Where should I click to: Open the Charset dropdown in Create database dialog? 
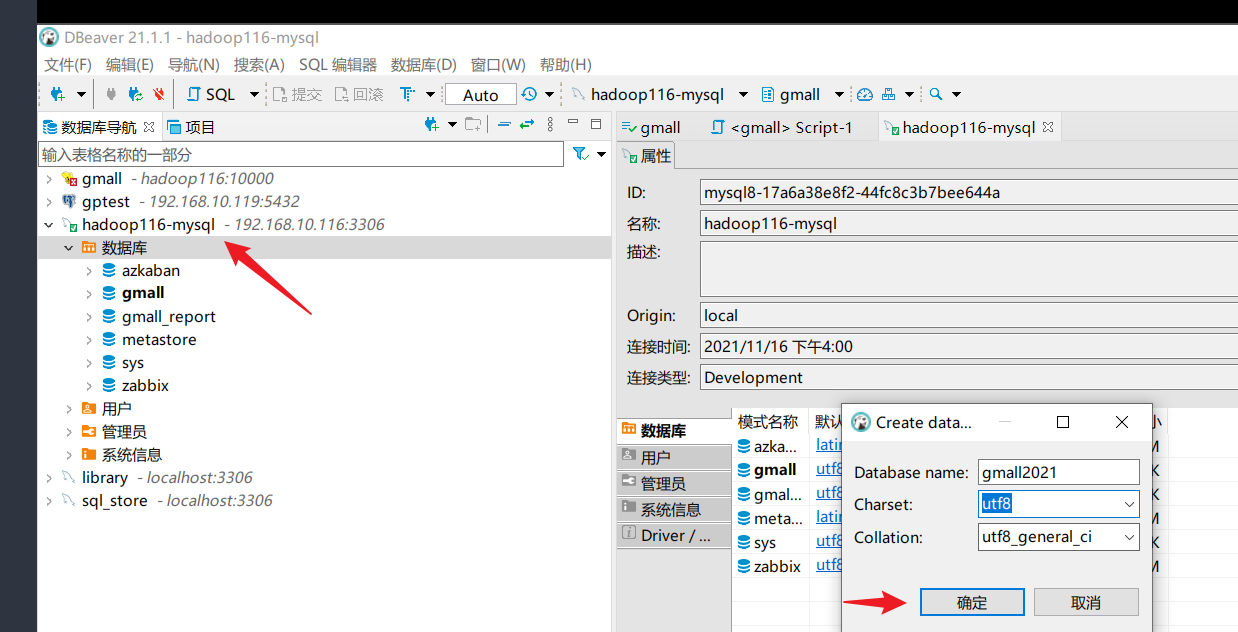pyautogui.click(x=1129, y=505)
